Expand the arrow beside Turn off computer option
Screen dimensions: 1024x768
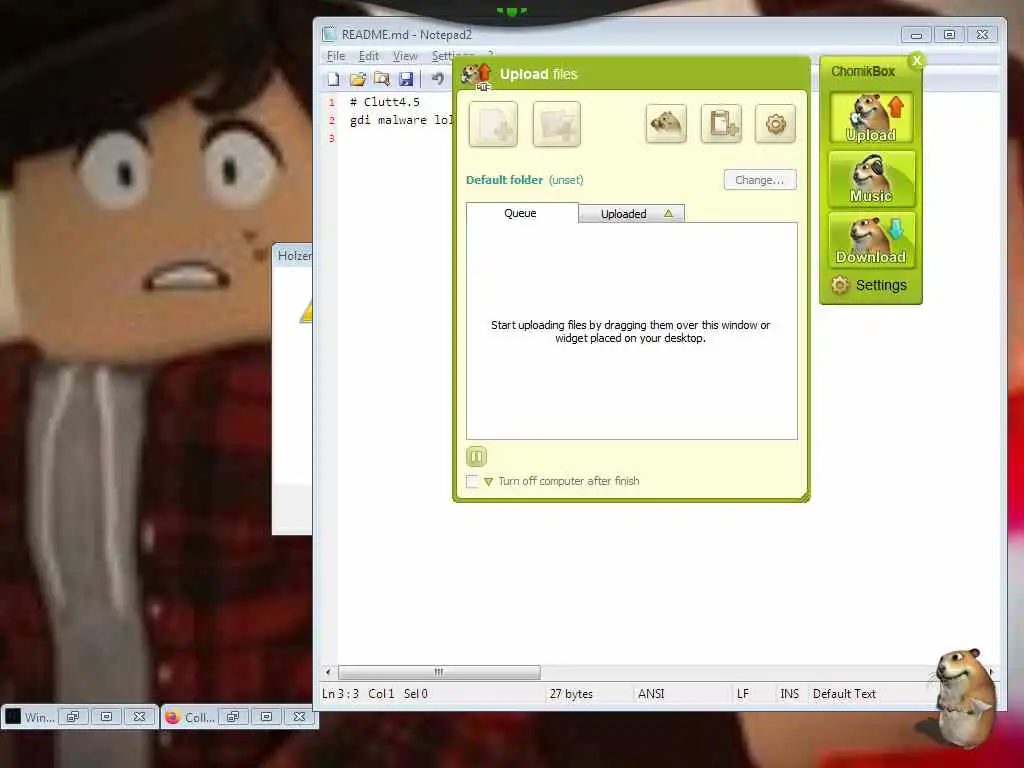[488, 482]
